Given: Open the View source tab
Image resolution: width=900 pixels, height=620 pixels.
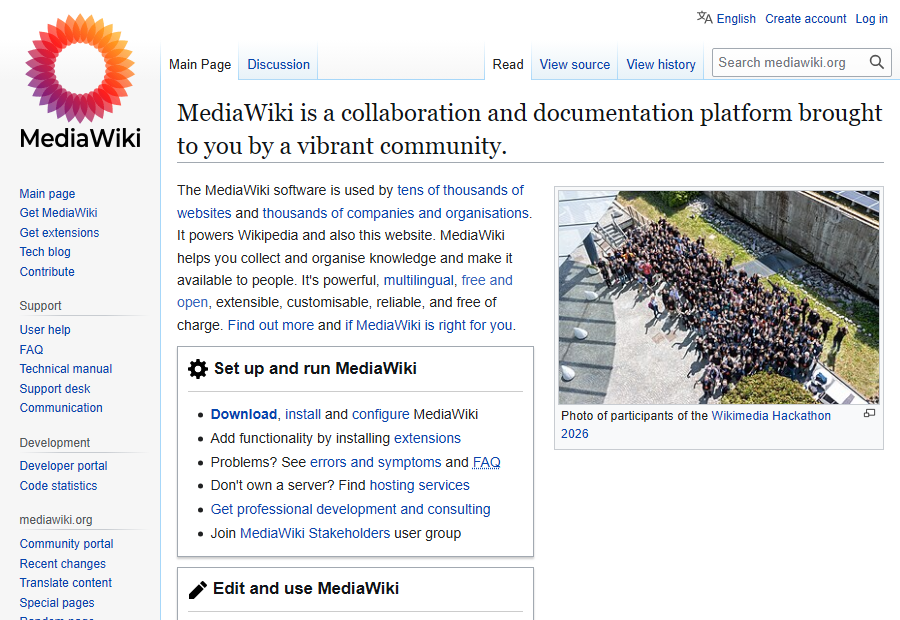Looking at the screenshot, I should point(575,64).
